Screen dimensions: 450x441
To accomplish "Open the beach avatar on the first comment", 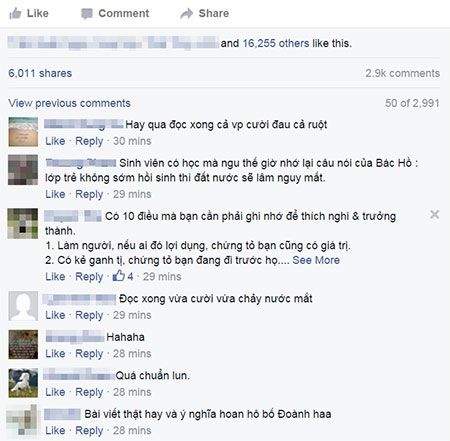I will (23, 132).
